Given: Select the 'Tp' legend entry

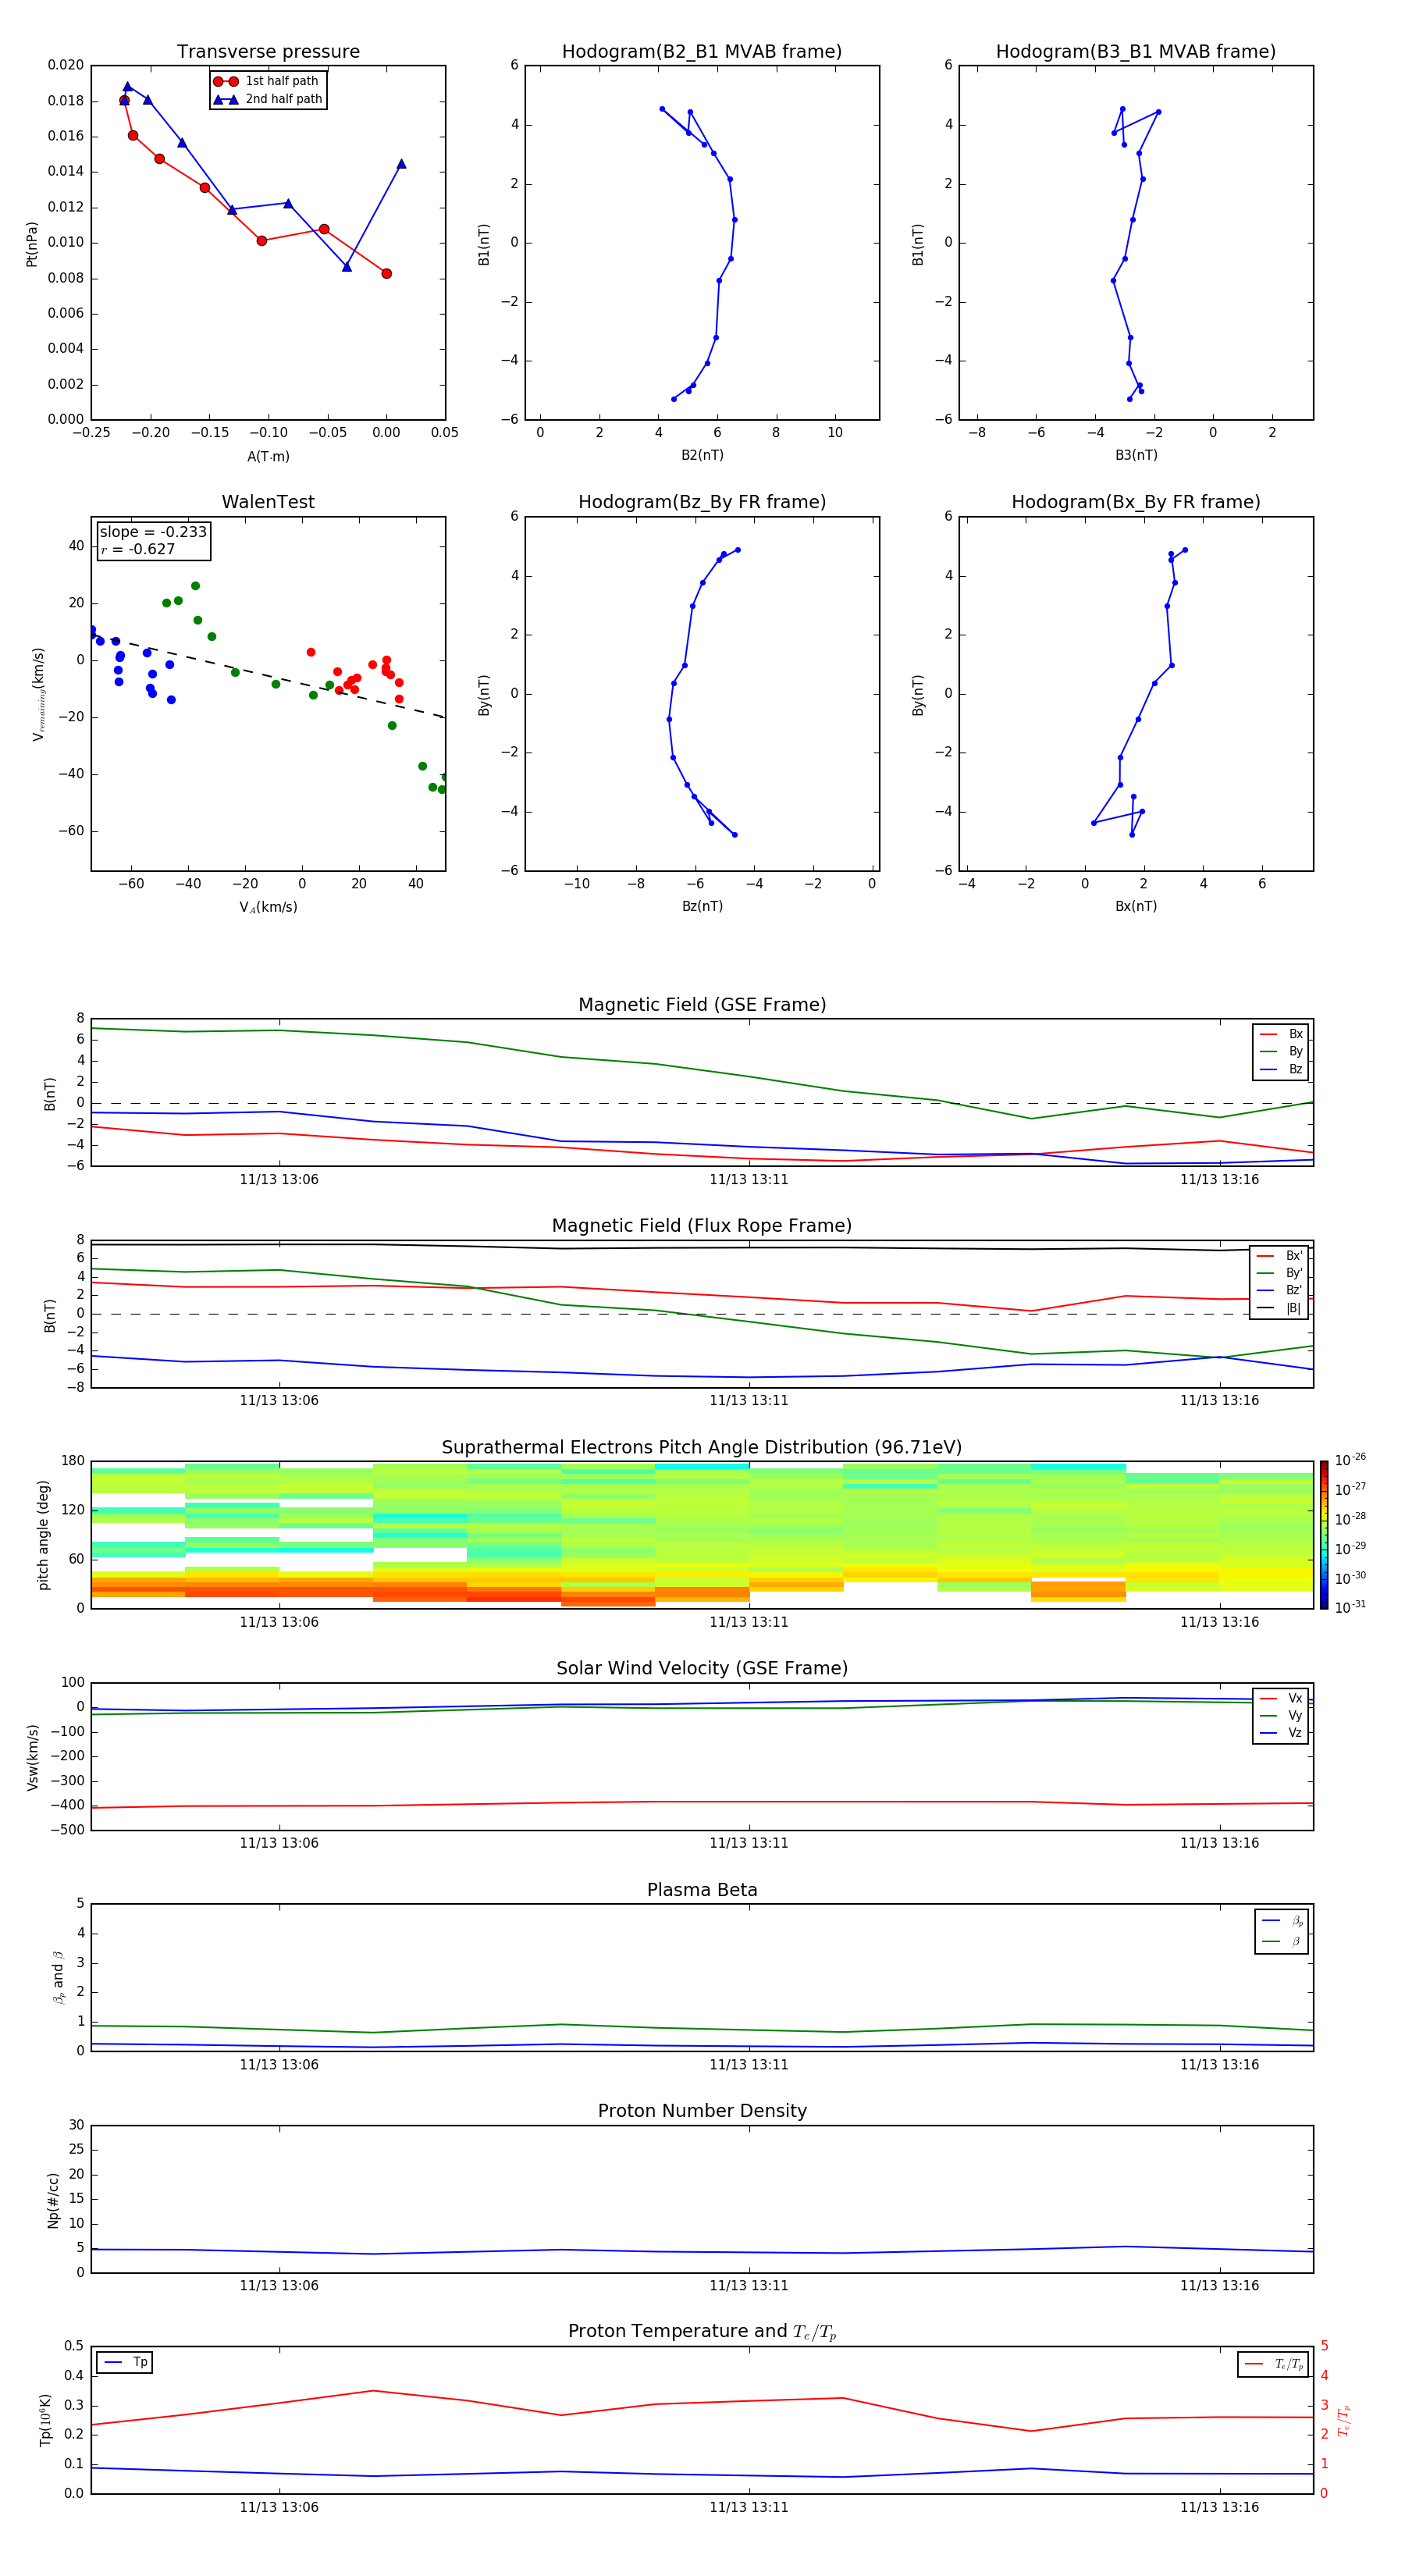Looking at the screenshot, I should 125,2362.
